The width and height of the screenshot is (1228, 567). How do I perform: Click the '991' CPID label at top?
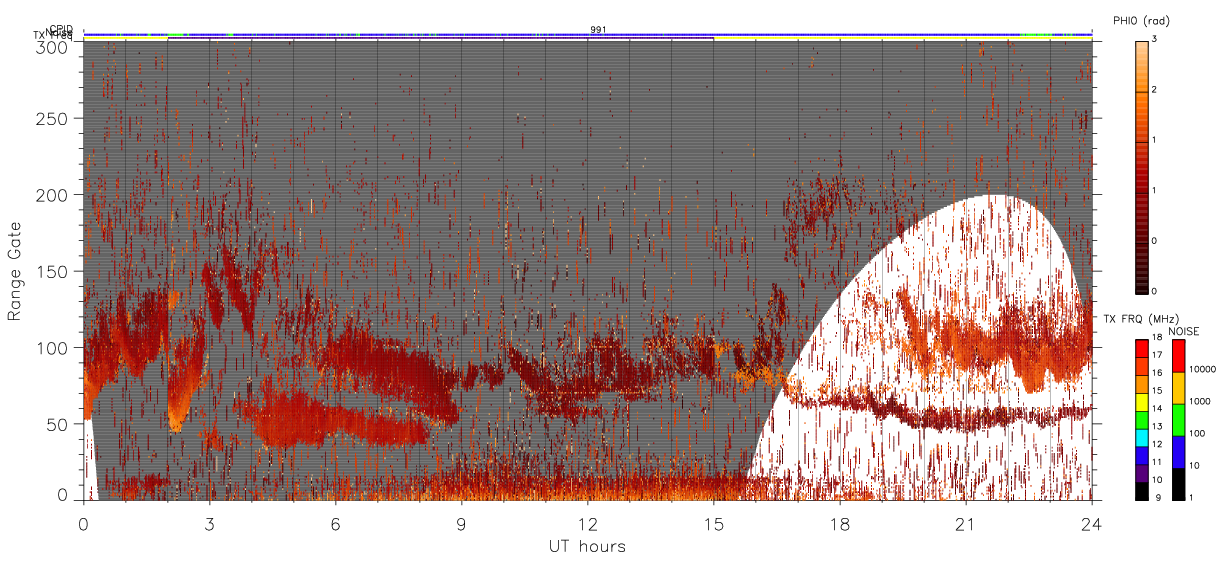(598, 30)
